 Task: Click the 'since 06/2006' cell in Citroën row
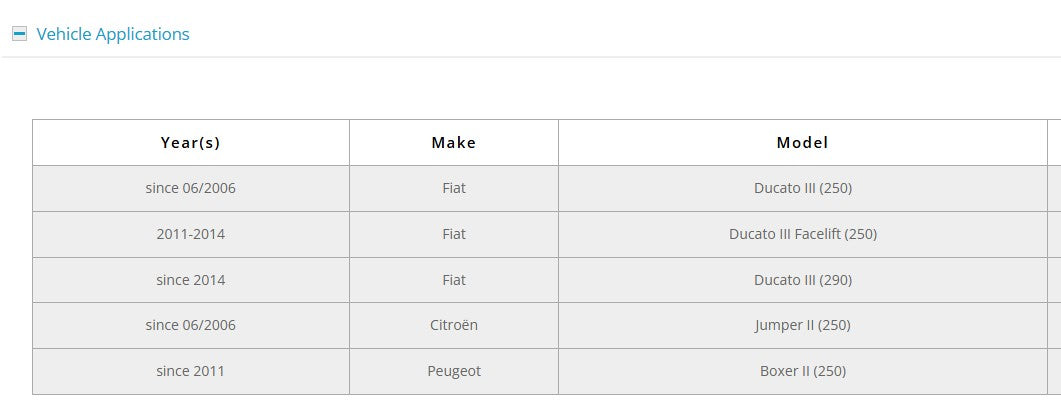coord(190,325)
